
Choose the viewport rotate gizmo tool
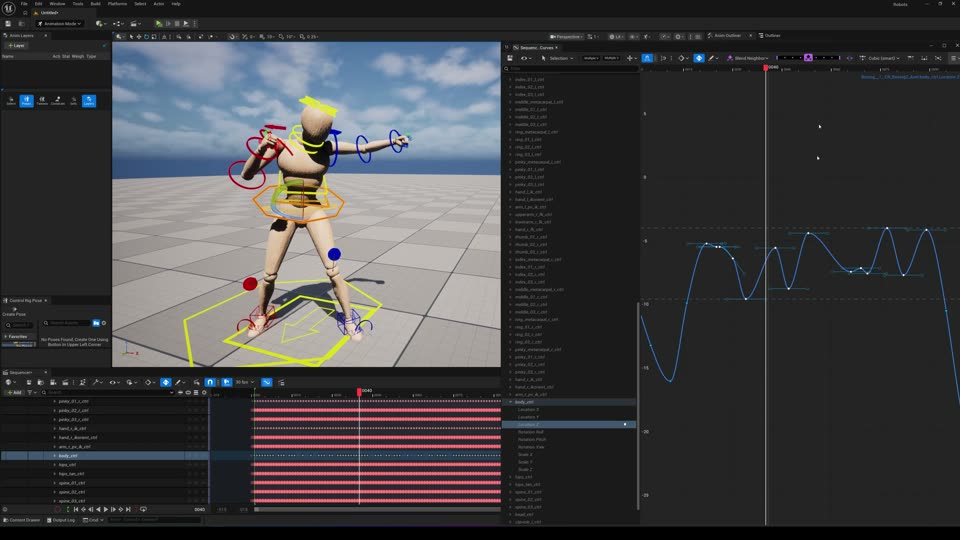point(146,37)
